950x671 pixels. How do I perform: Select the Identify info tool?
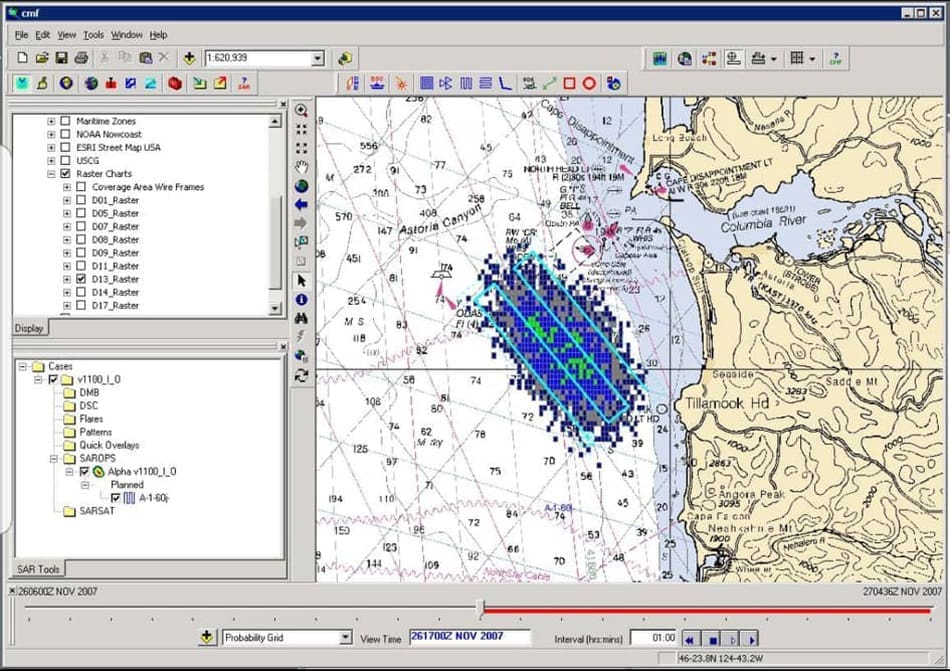pos(301,299)
